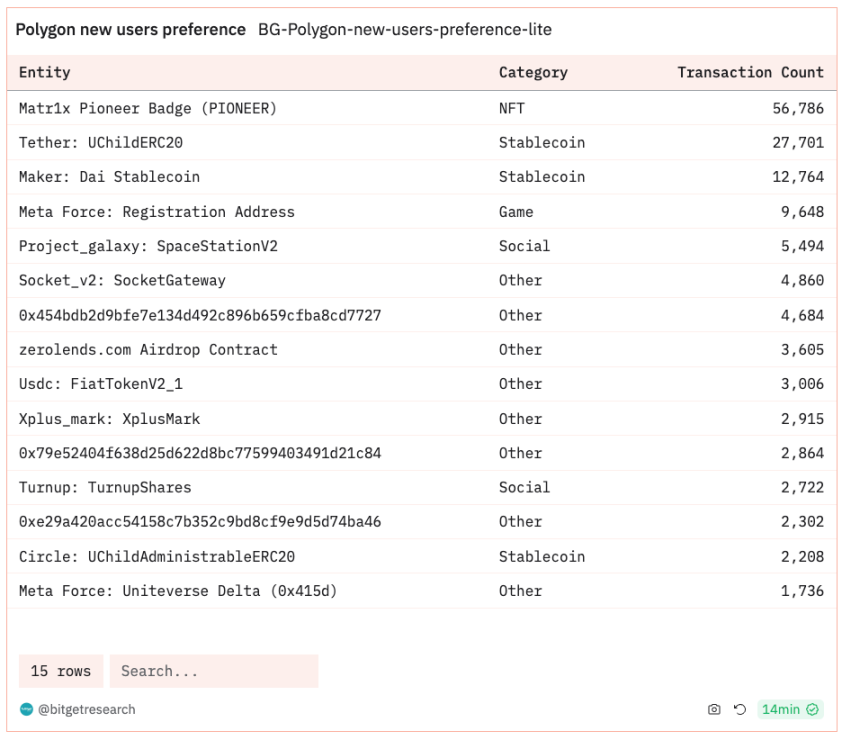Image resolution: width=842 pixels, height=740 pixels.
Task: Open BG-Polygon-new-users-preference-lite query link
Action: tap(404, 29)
